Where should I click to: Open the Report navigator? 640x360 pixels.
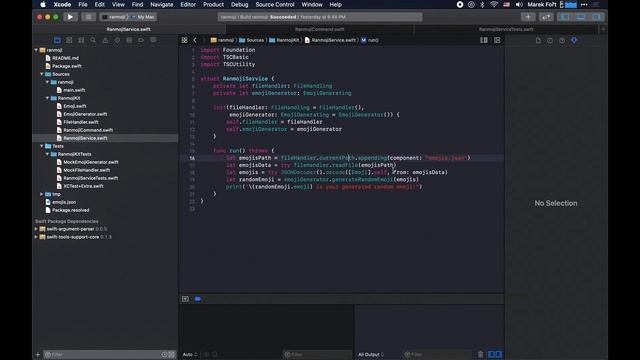153,40
